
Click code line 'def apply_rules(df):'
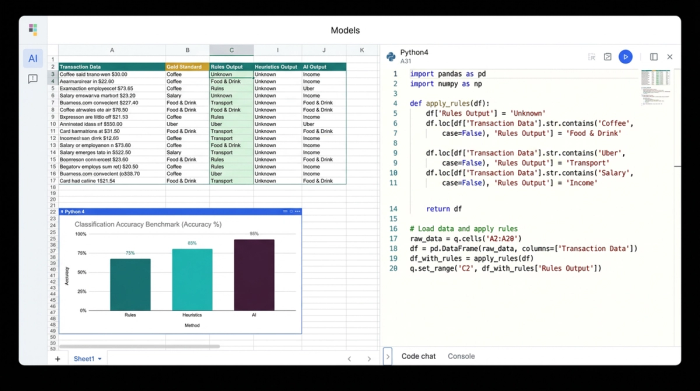(x=450, y=104)
